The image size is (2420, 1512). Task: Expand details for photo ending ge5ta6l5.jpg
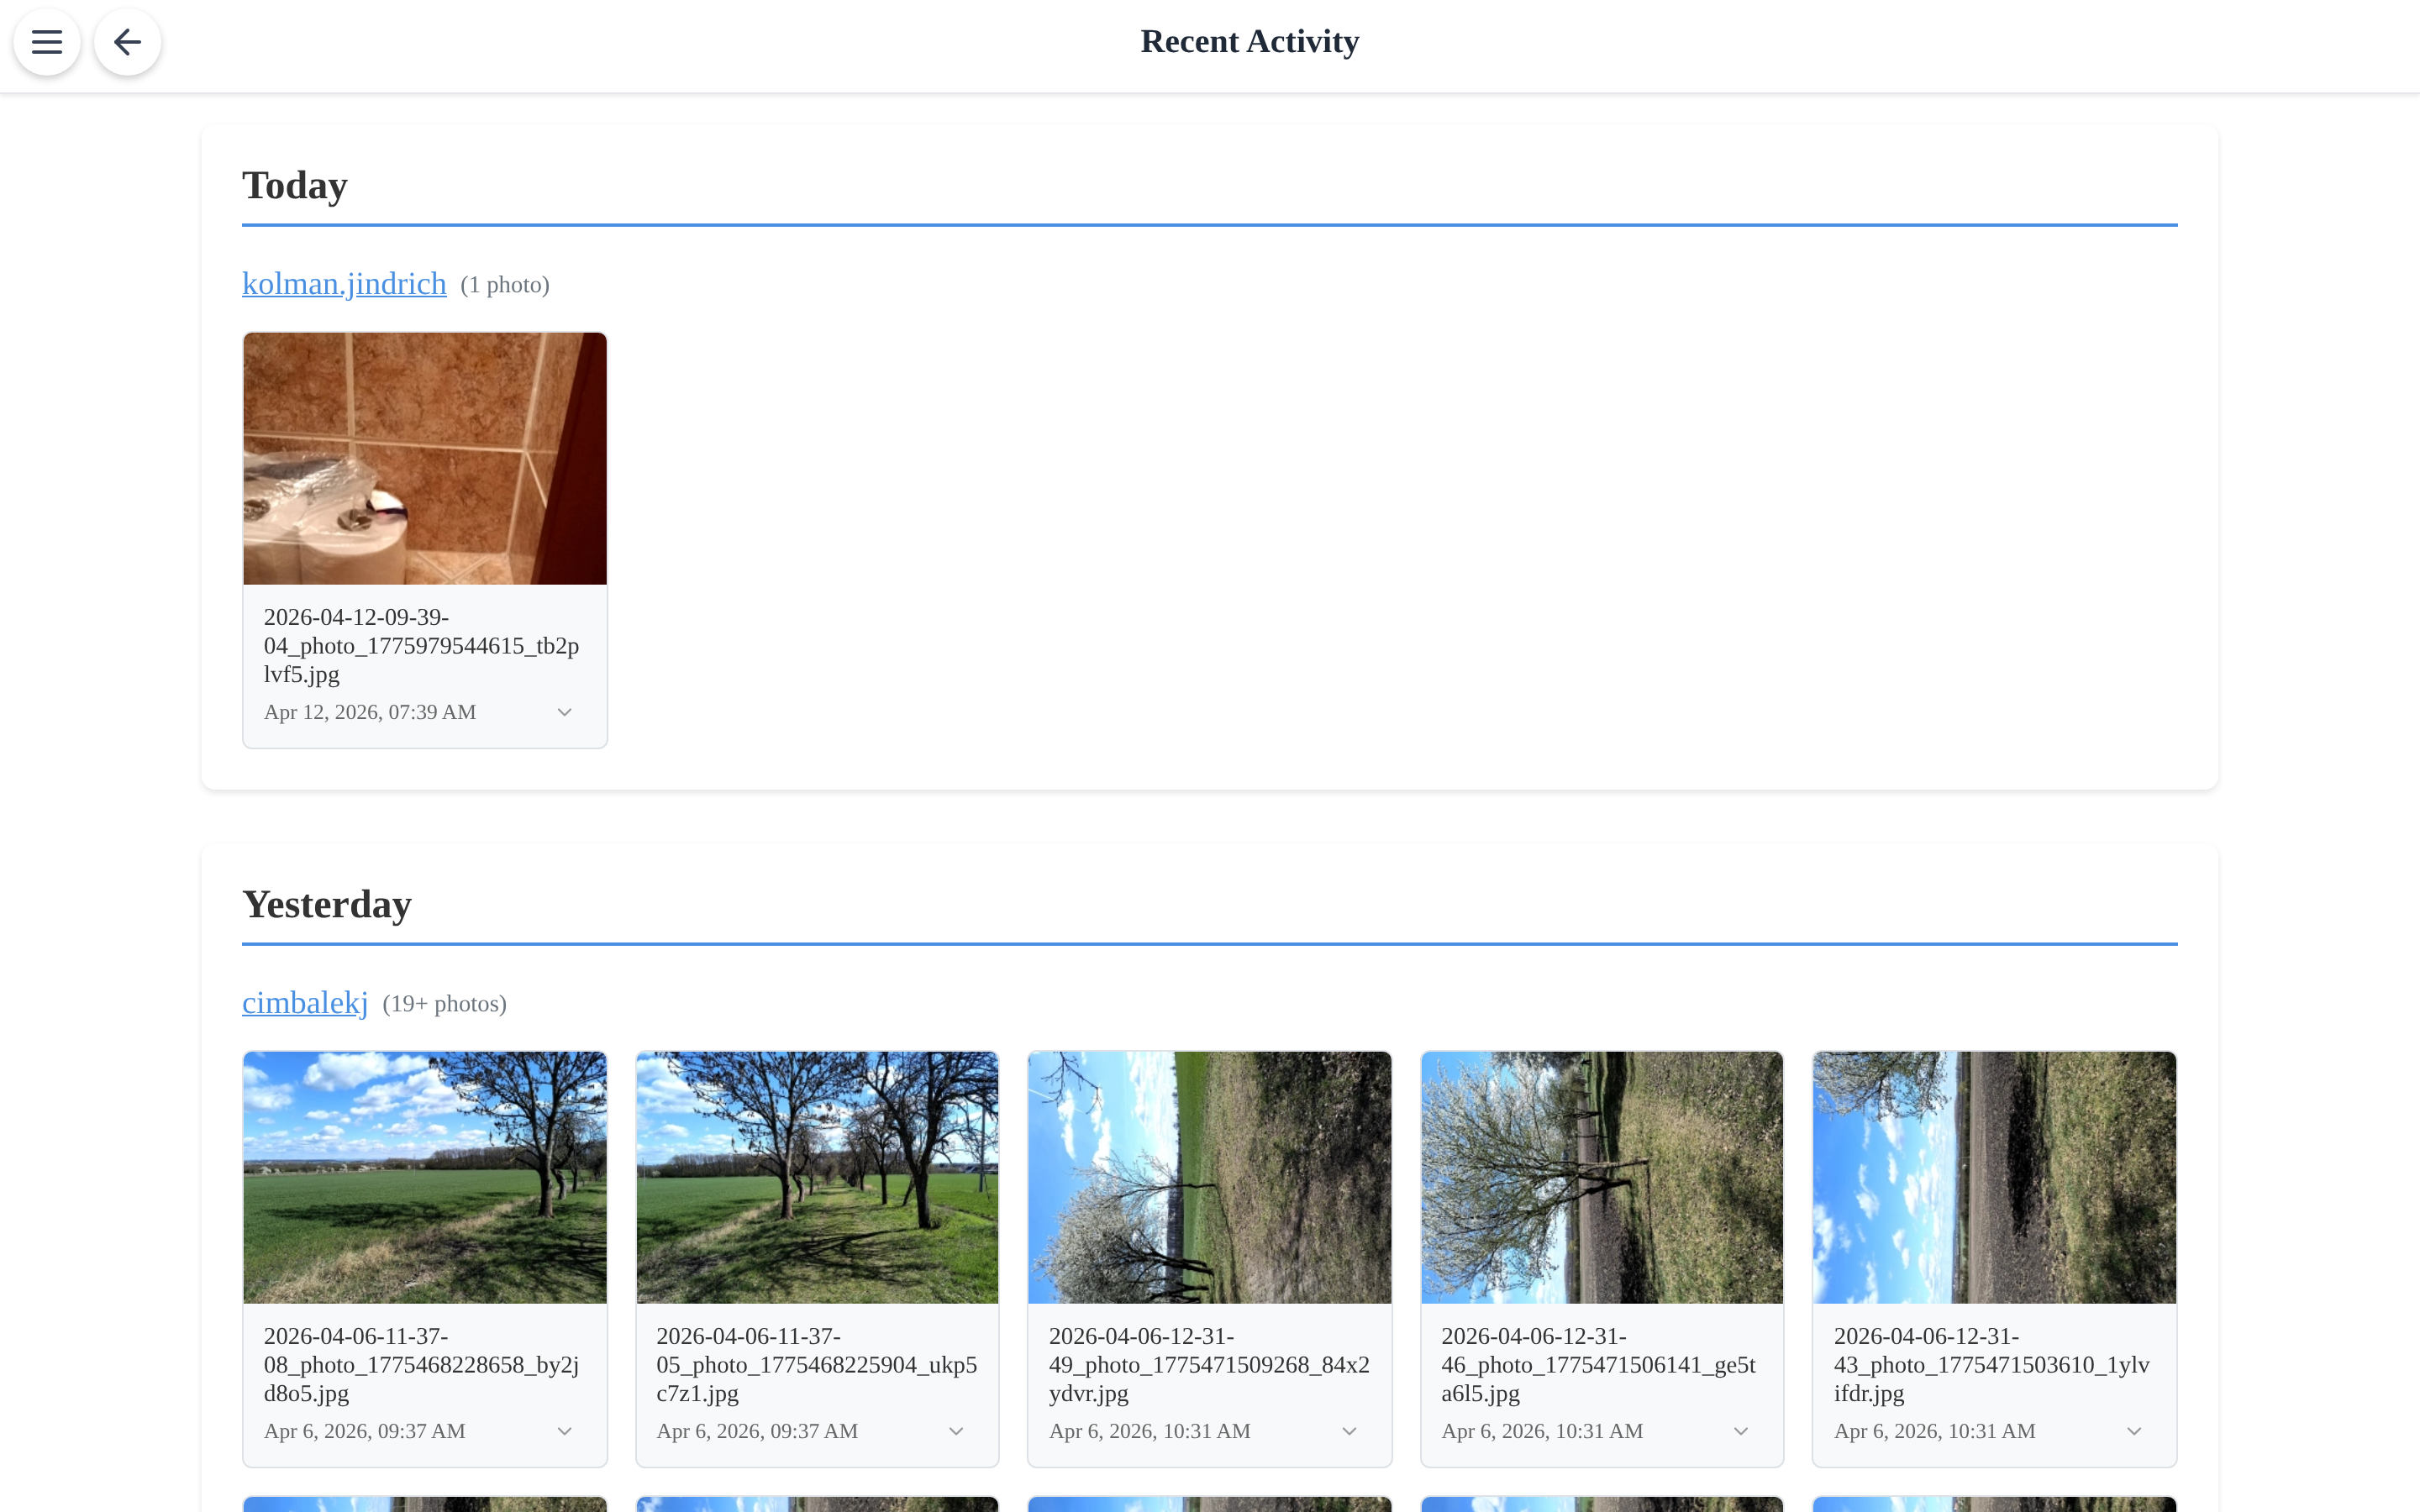coord(1742,1431)
